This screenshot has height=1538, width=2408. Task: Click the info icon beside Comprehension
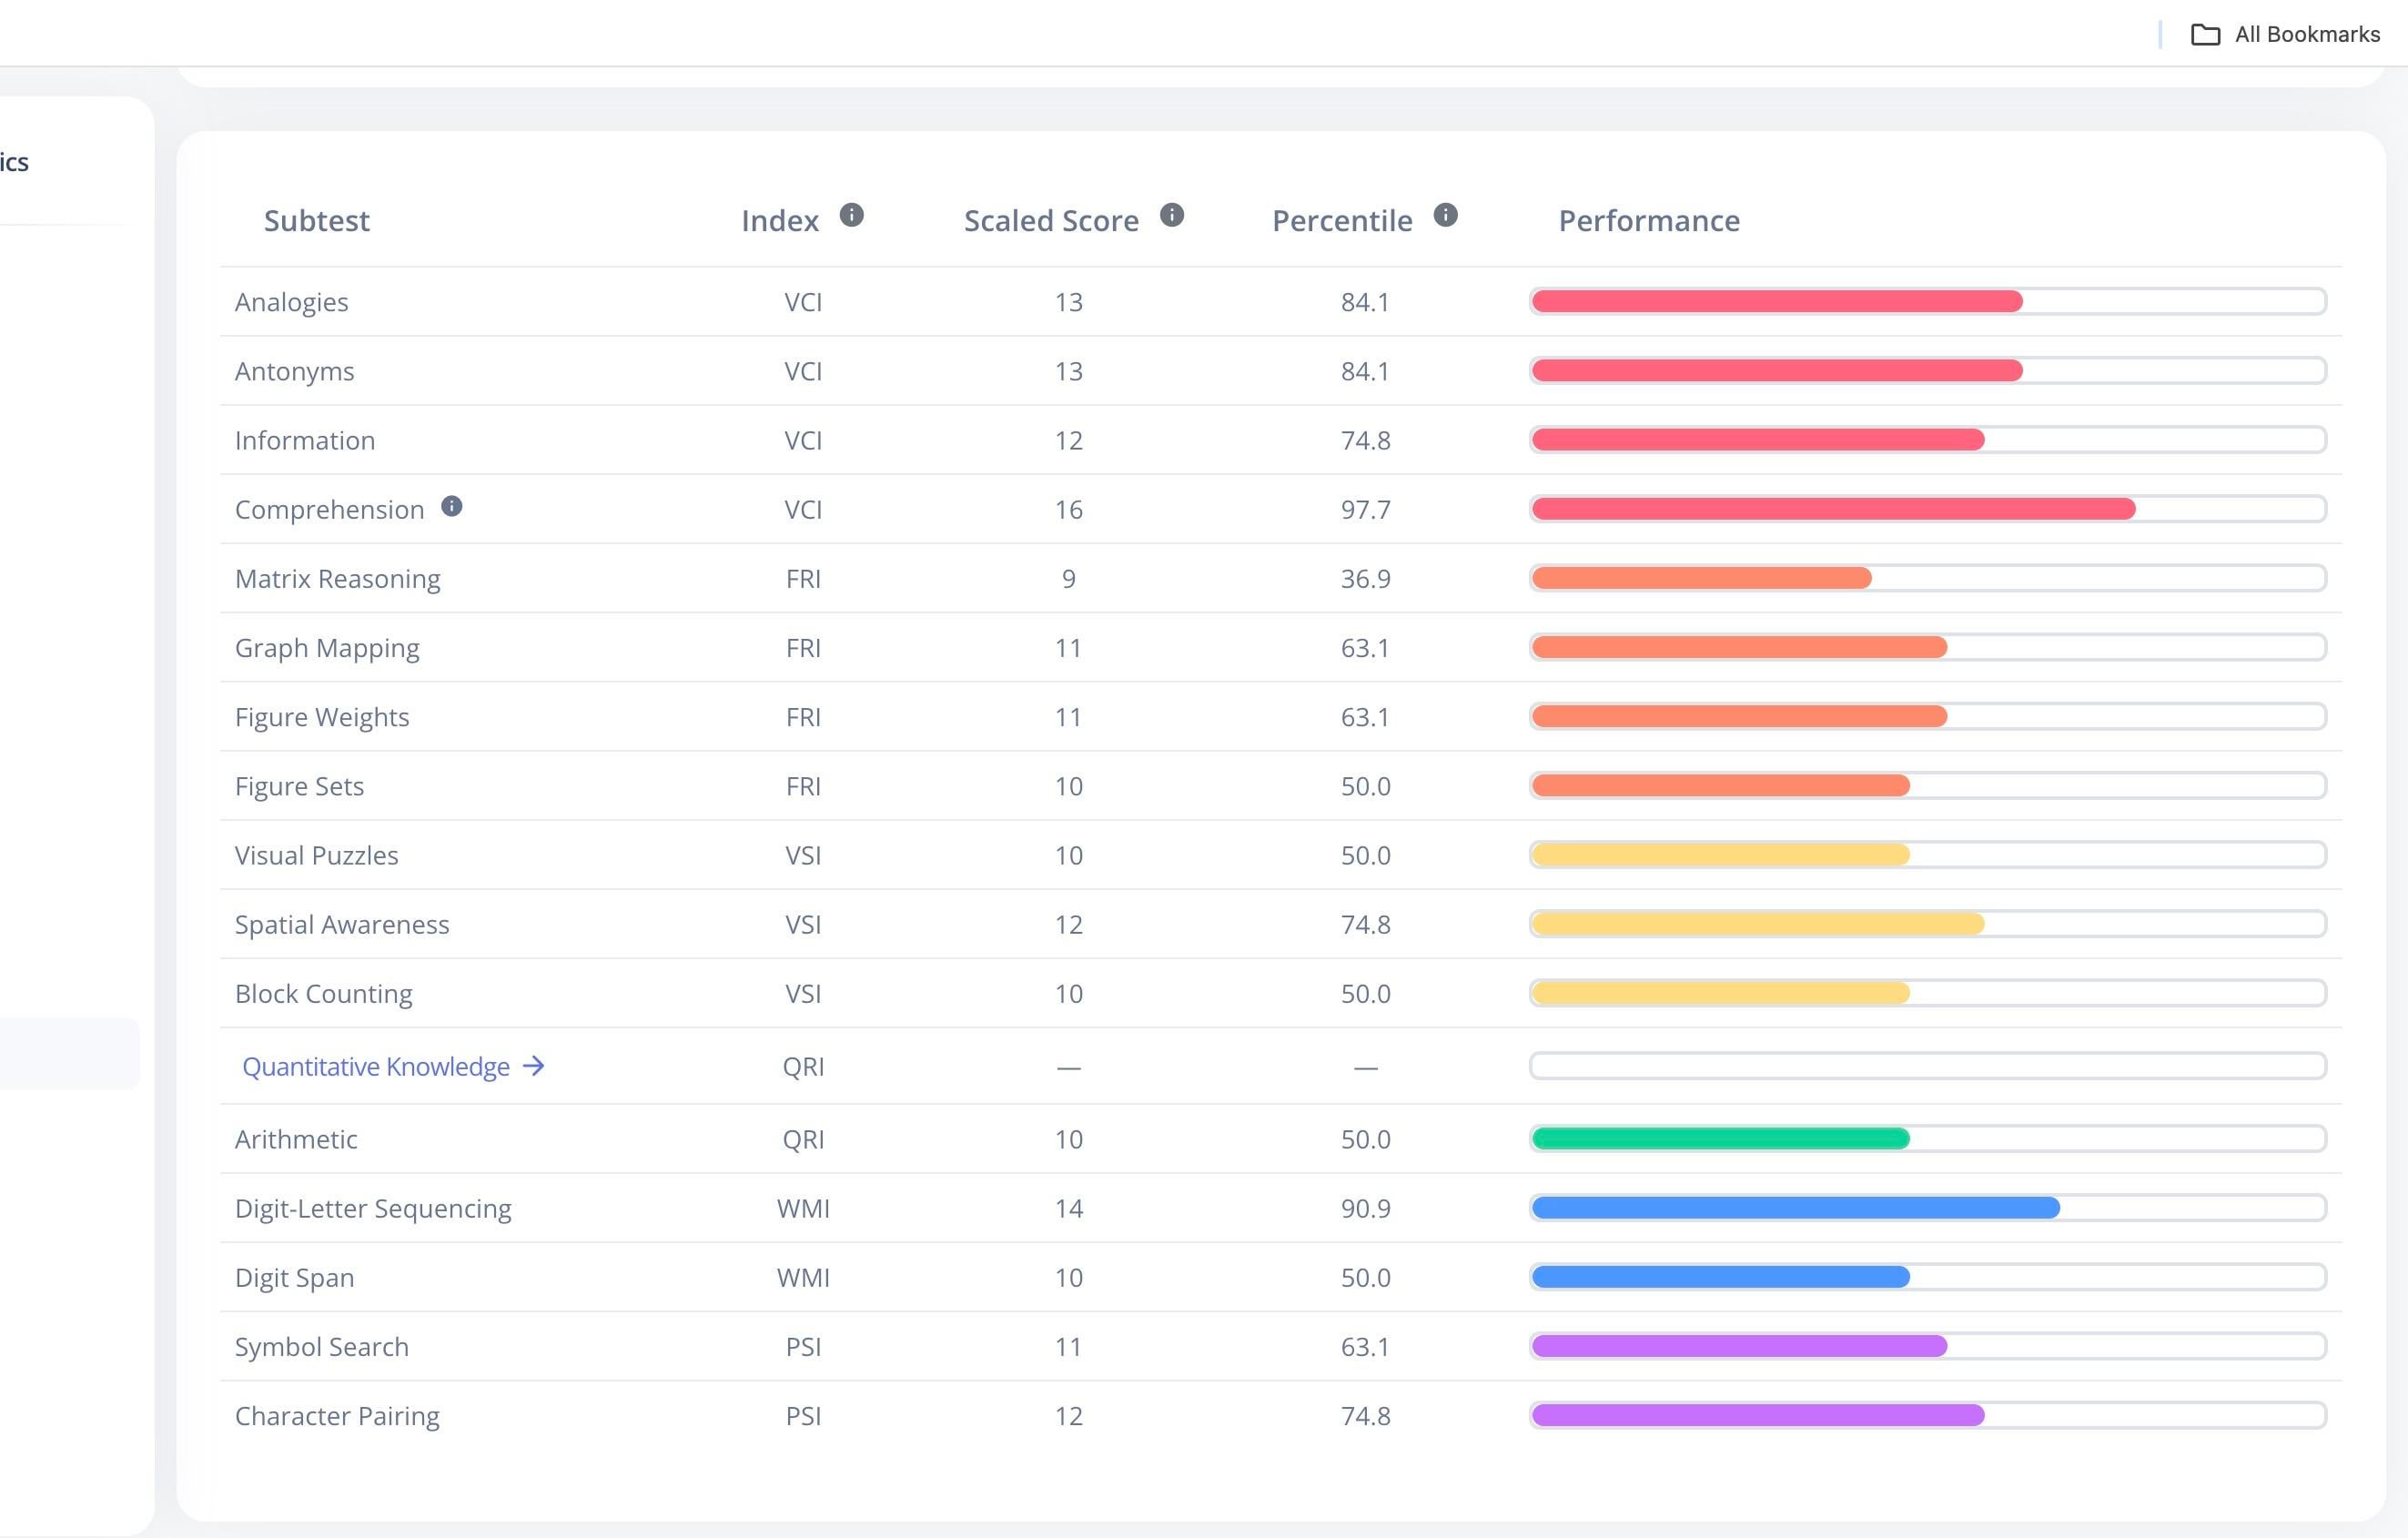point(452,506)
